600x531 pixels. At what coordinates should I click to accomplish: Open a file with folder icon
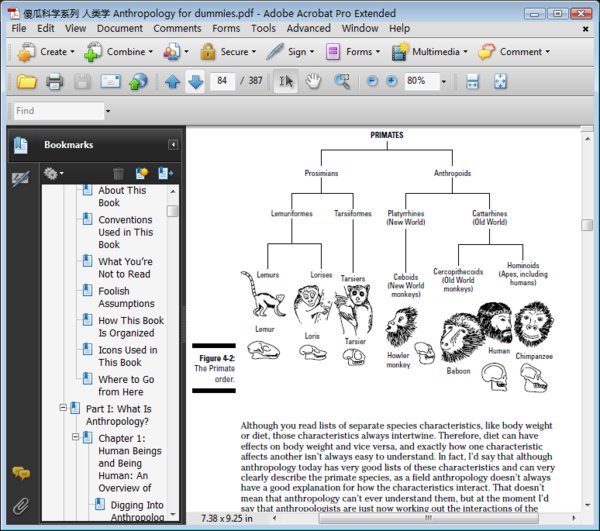pos(26,81)
